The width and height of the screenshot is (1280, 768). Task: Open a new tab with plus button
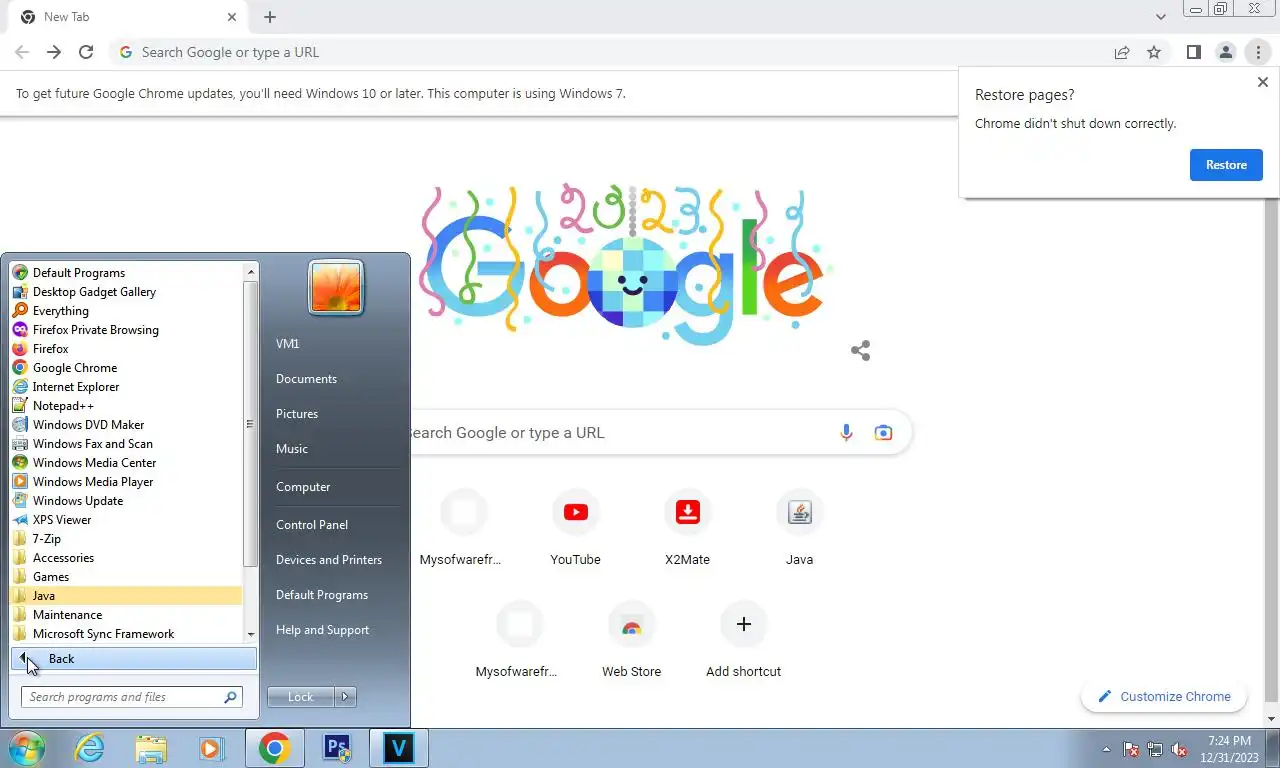pos(270,17)
